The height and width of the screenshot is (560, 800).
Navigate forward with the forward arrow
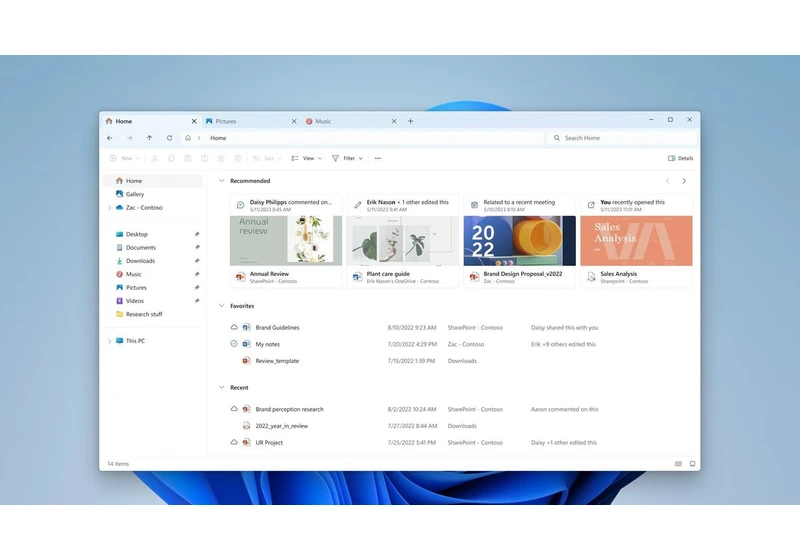click(x=130, y=138)
